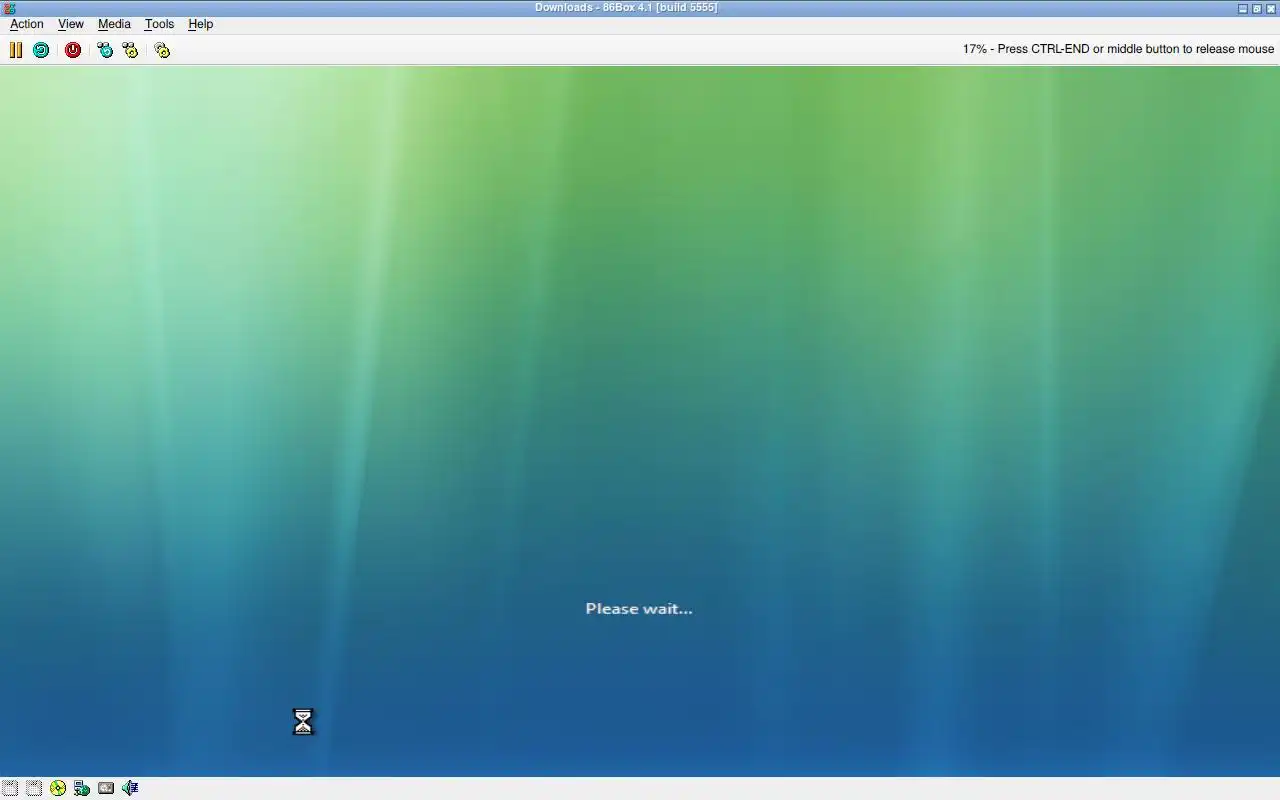Maximize the 86Box window
This screenshot has height=800, width=1280.
[x=1257, y=8]
